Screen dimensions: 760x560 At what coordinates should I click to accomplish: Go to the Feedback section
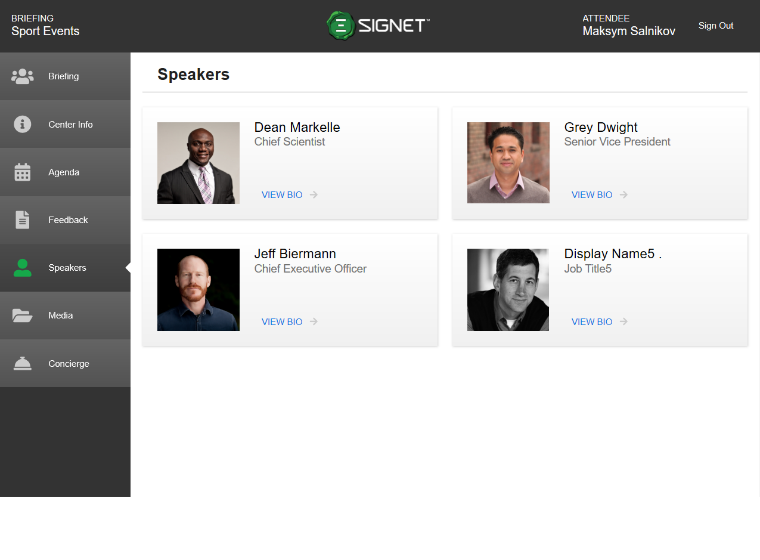(x=68, y=220)
